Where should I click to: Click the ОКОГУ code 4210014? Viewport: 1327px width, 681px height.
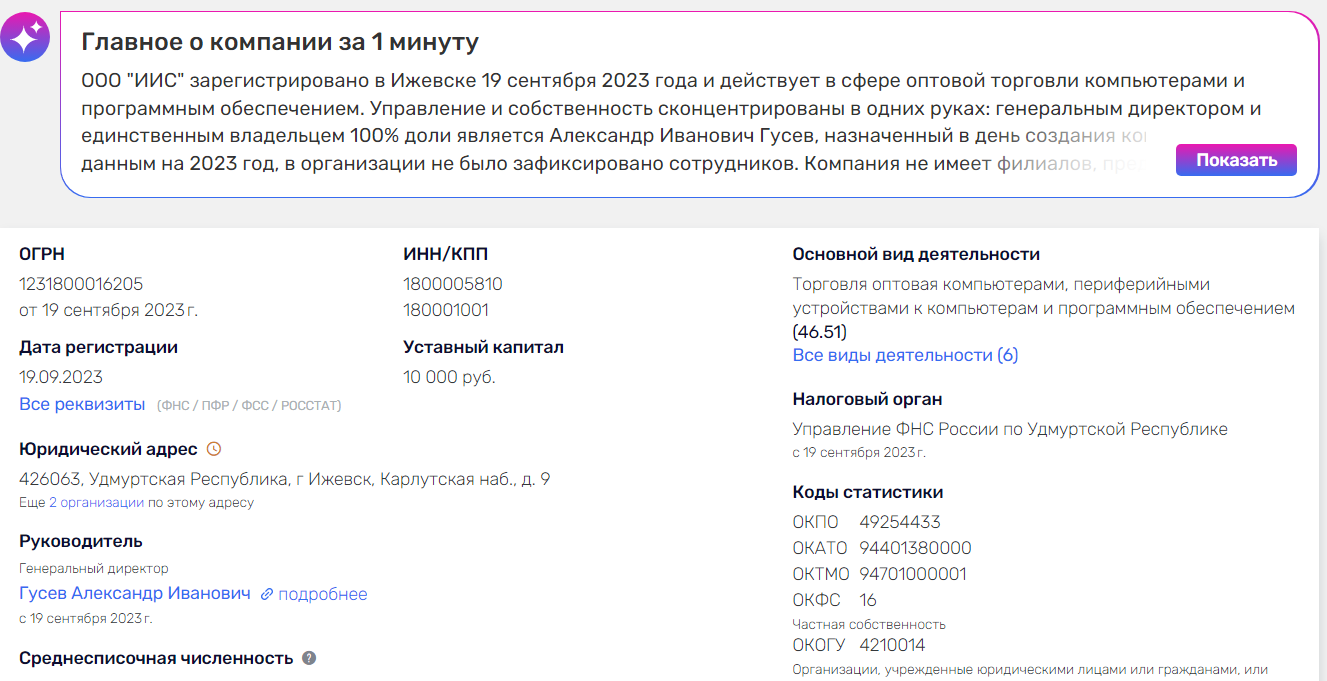[892, 645]
